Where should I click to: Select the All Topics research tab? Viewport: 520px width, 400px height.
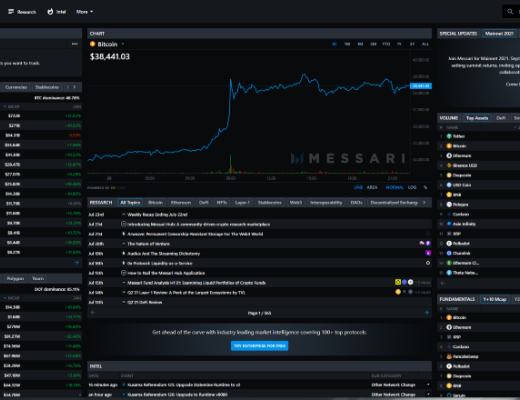tap(130, 202)
